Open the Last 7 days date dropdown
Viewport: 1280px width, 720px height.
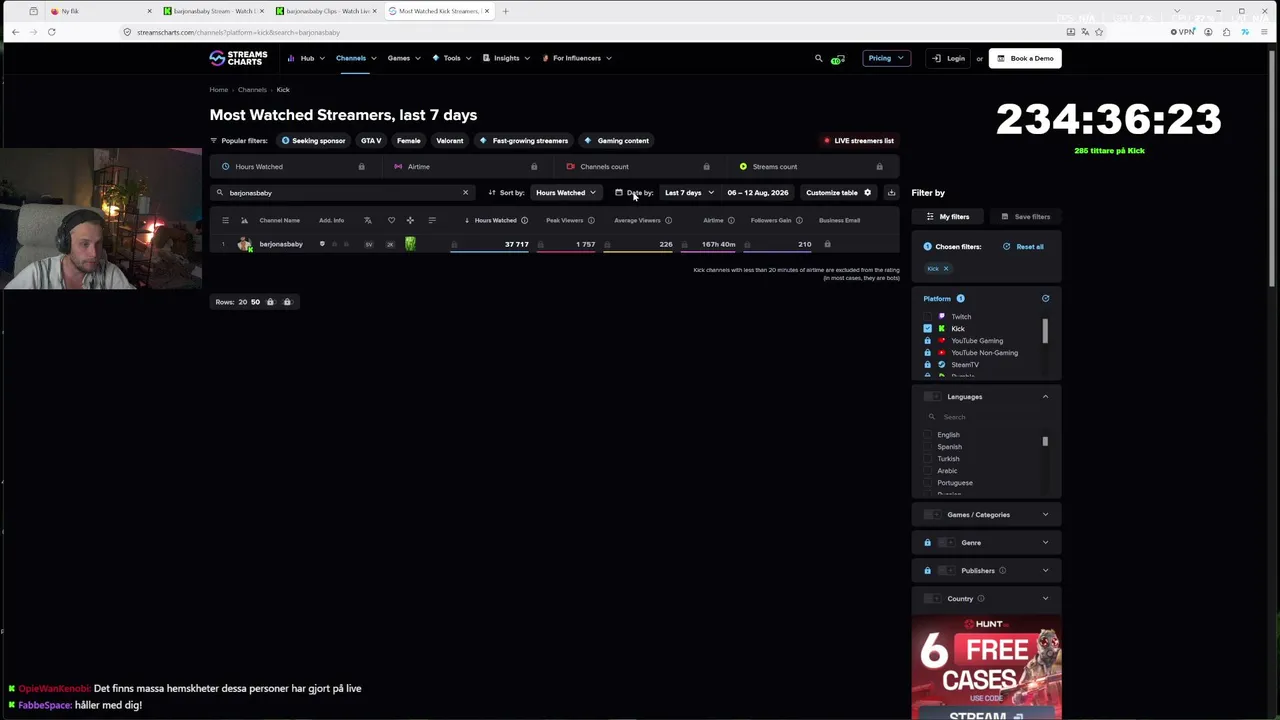[x=689, y=192]
